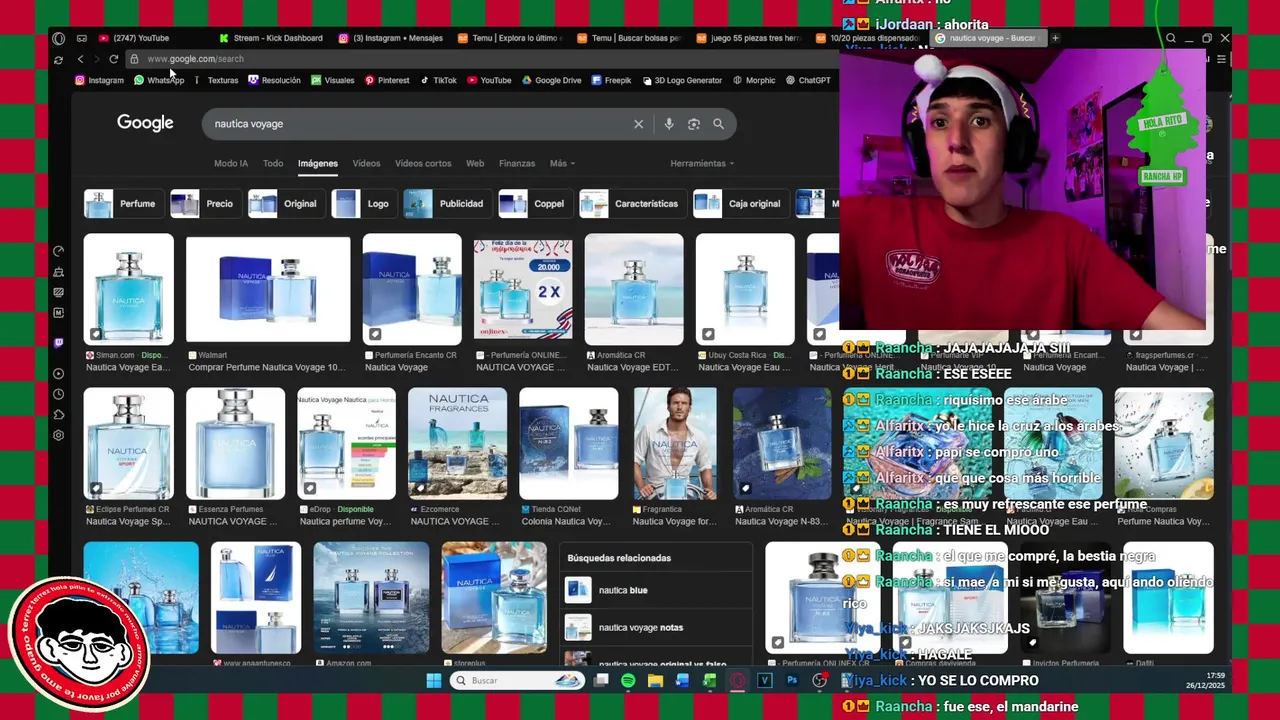Screen dimensions: 1280x720
Task: Open the Siman.com Nautica Voyage image
Action: 128,290
